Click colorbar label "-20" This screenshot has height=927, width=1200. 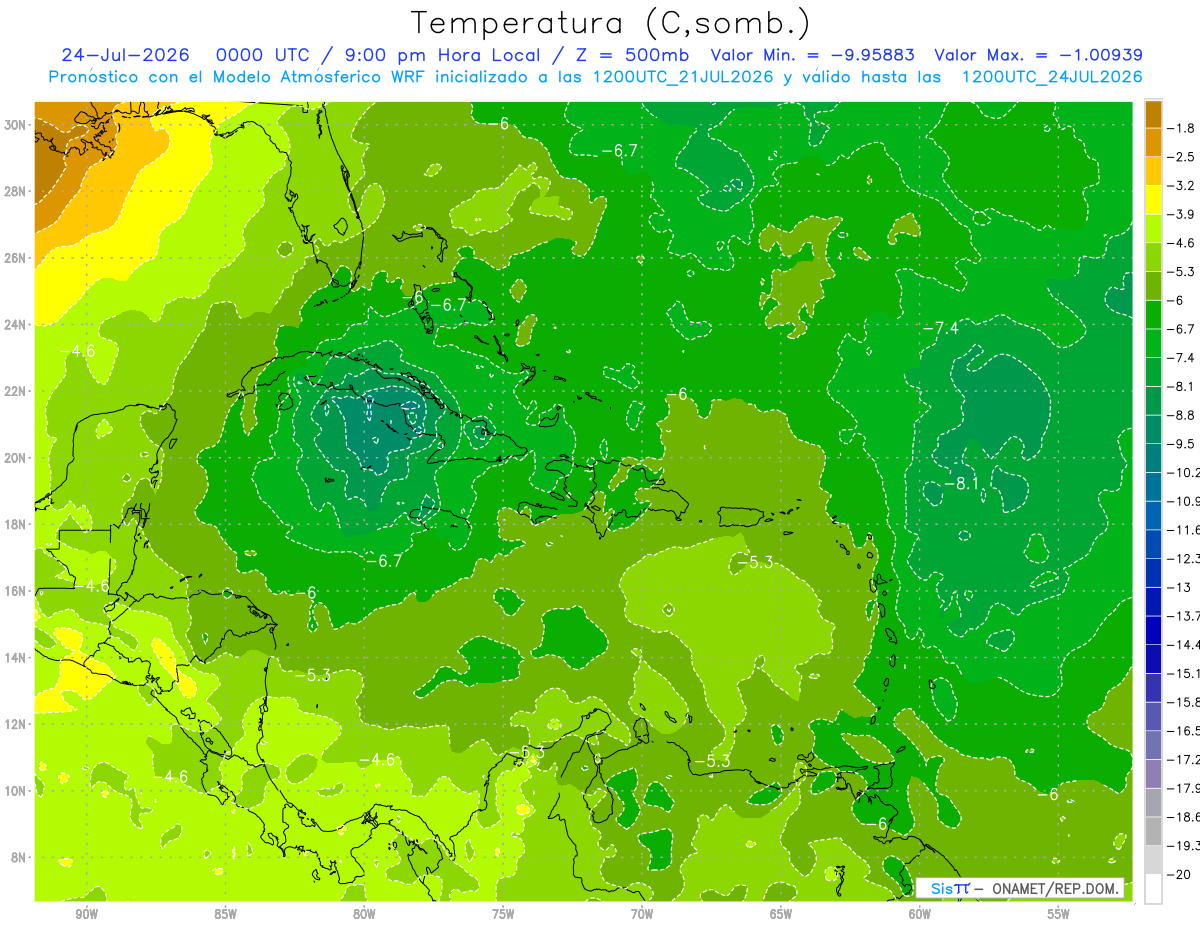click(1181, 874)
